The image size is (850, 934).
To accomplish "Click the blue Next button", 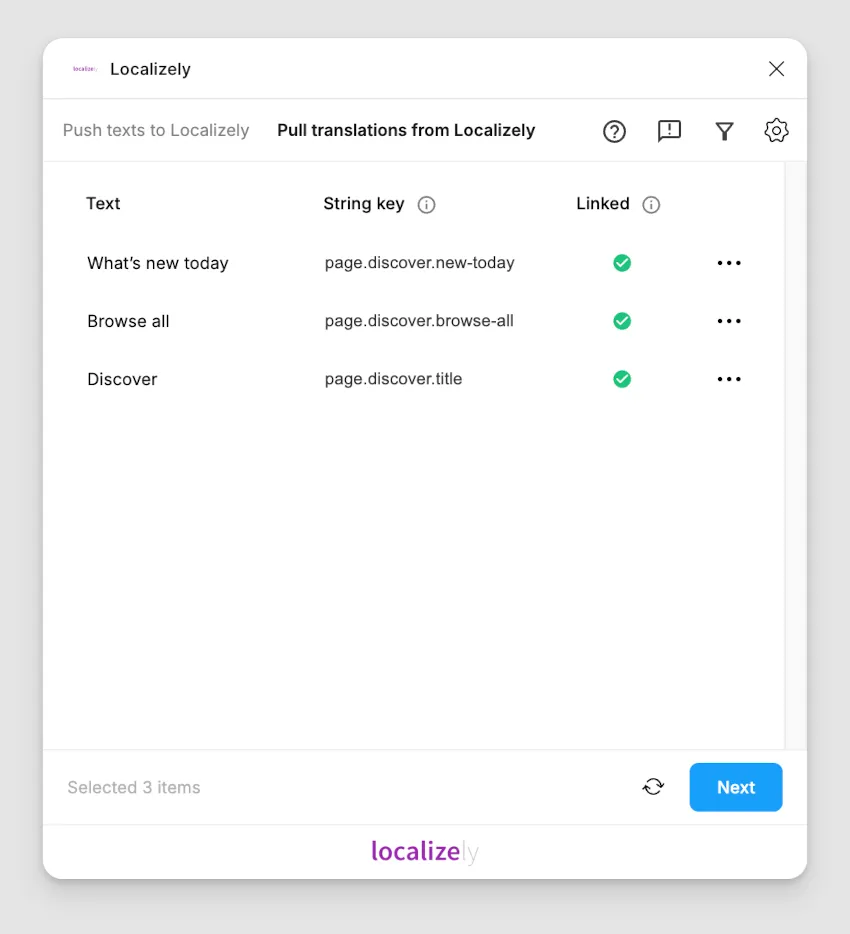I will point(736,787).
